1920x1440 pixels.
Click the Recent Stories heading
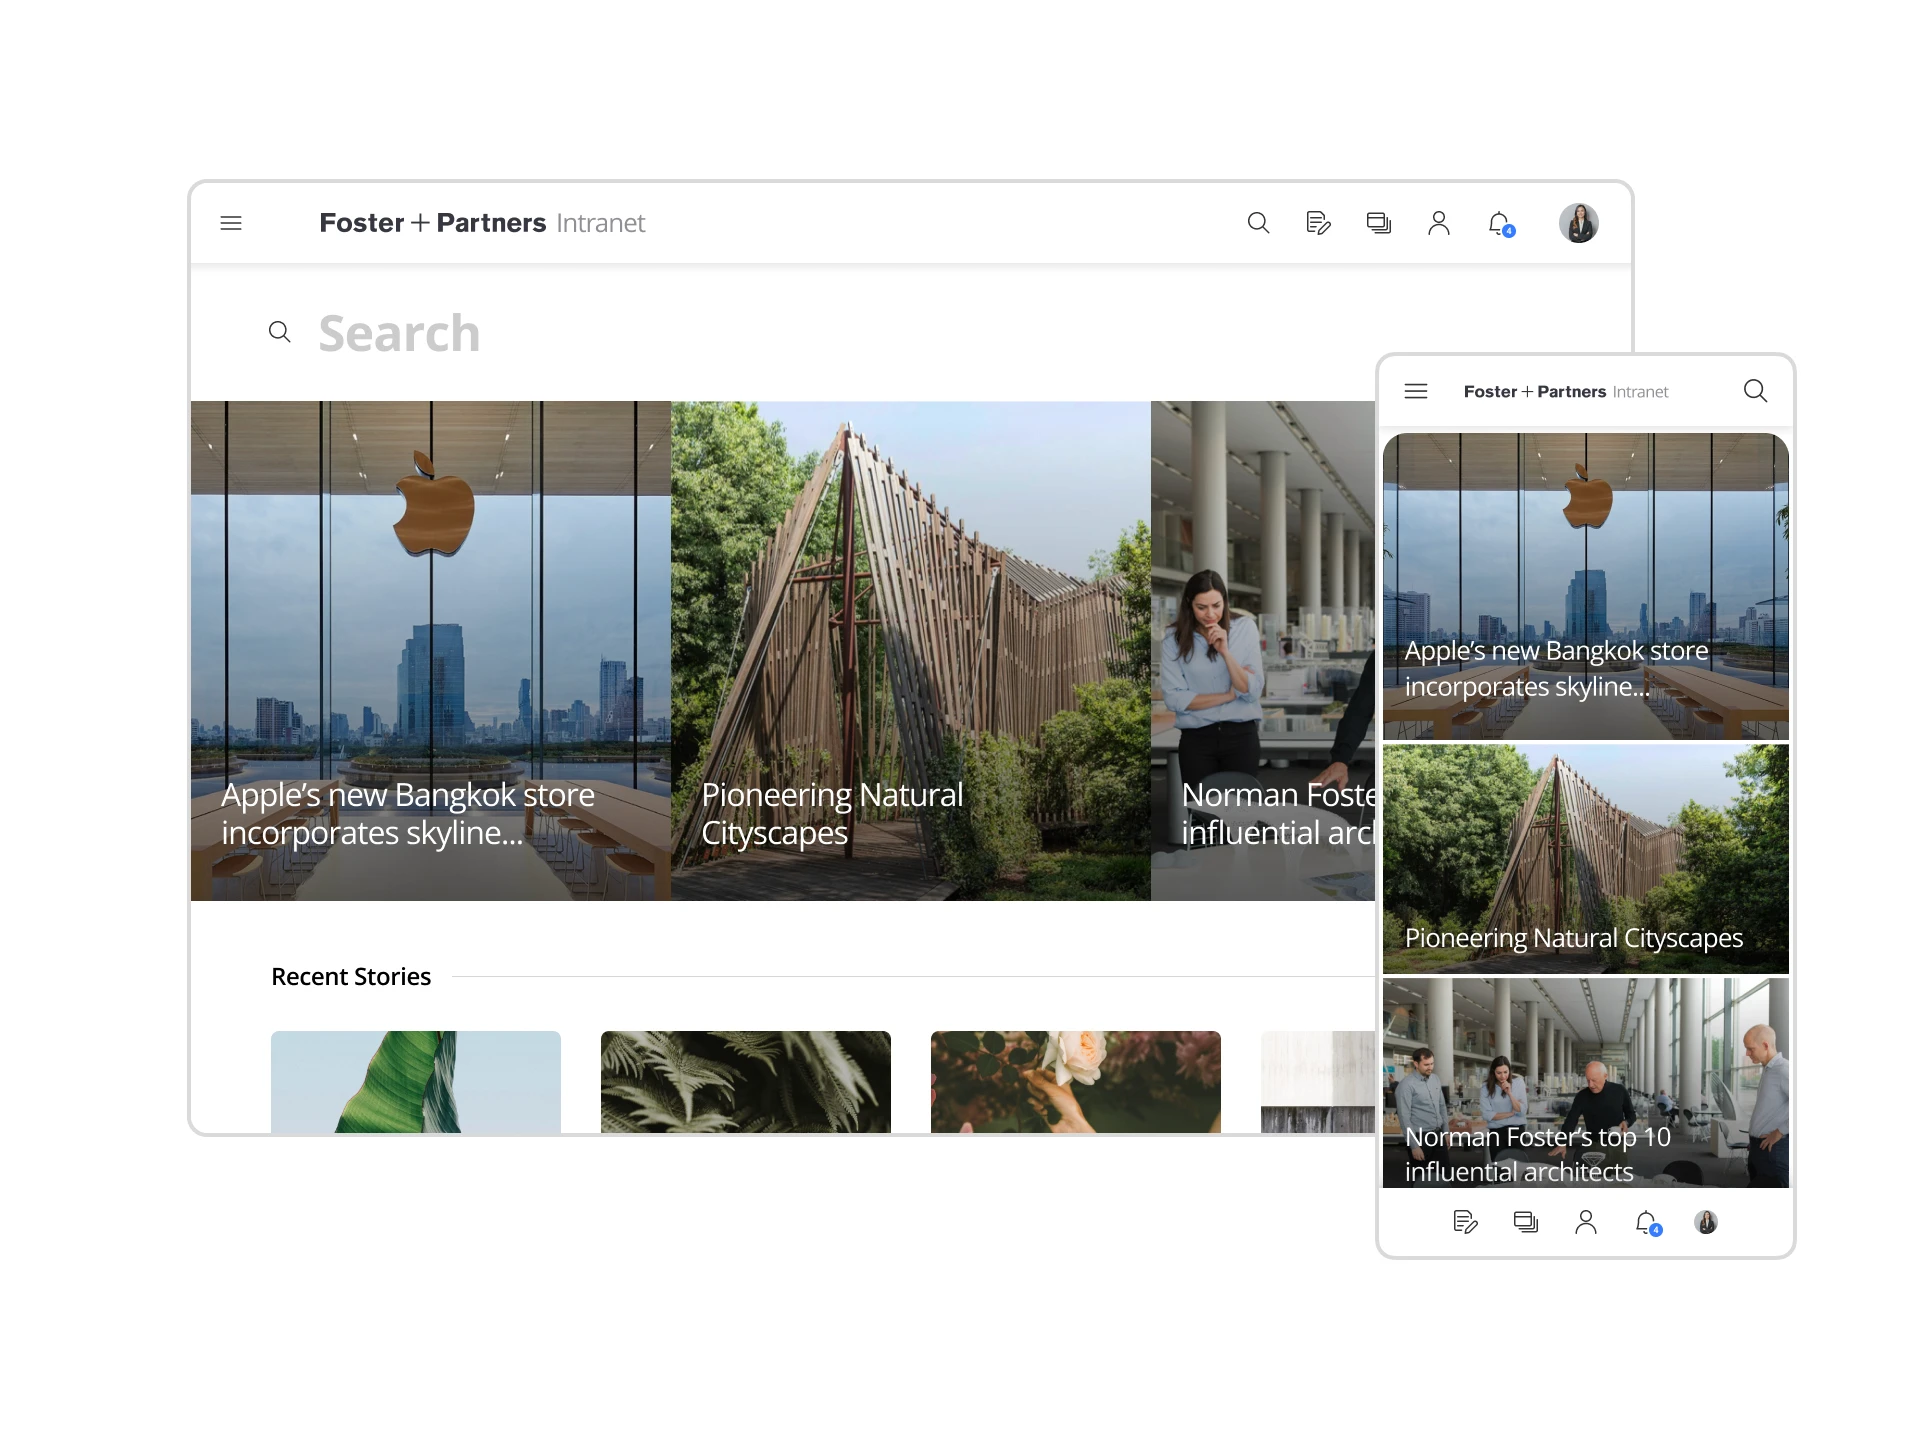351,976
